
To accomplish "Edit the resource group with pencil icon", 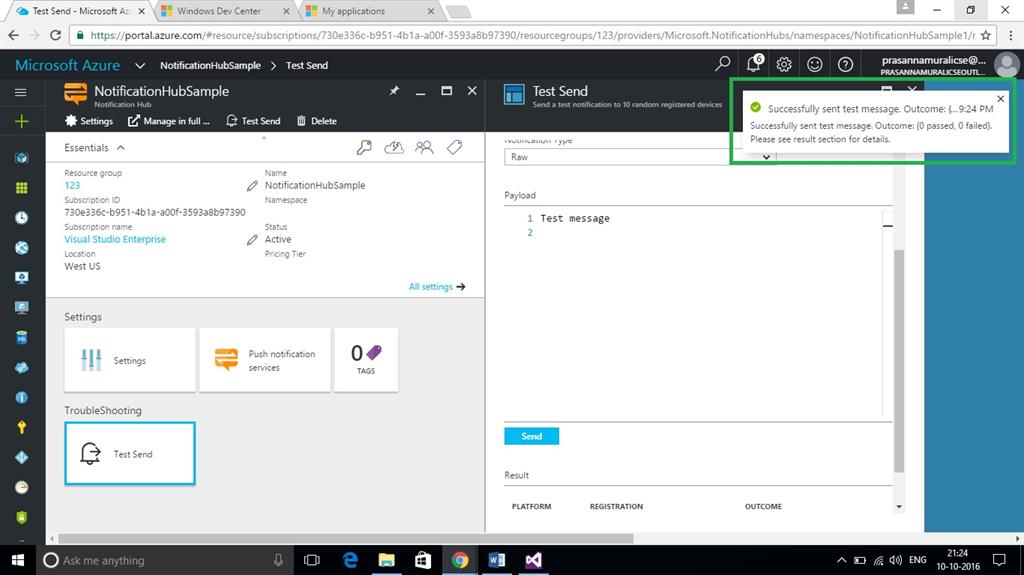I will click(x=252, y=186).
